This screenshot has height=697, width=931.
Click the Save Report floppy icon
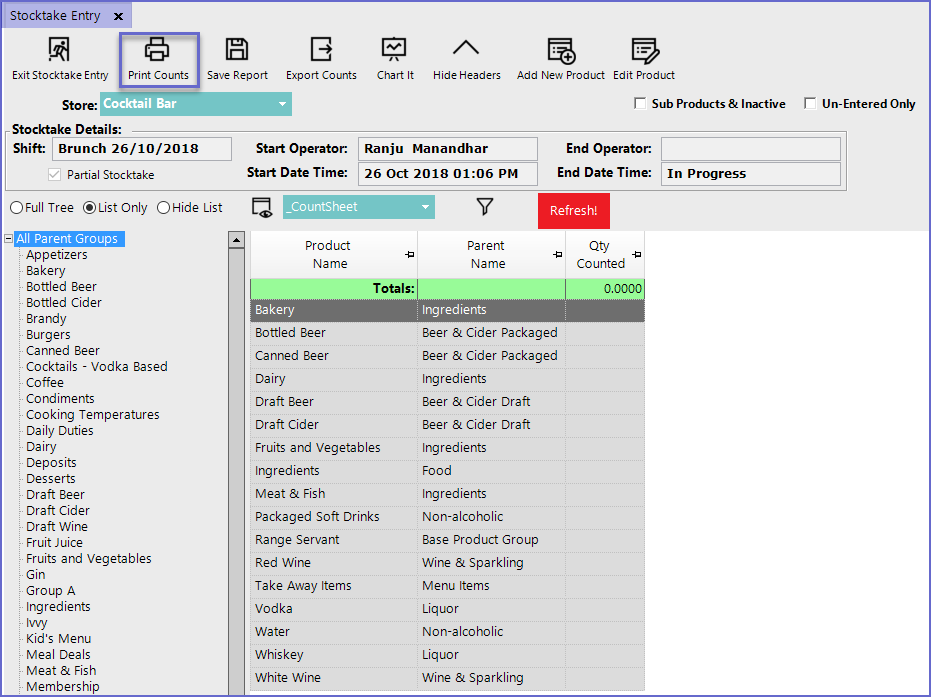point(237,50)
